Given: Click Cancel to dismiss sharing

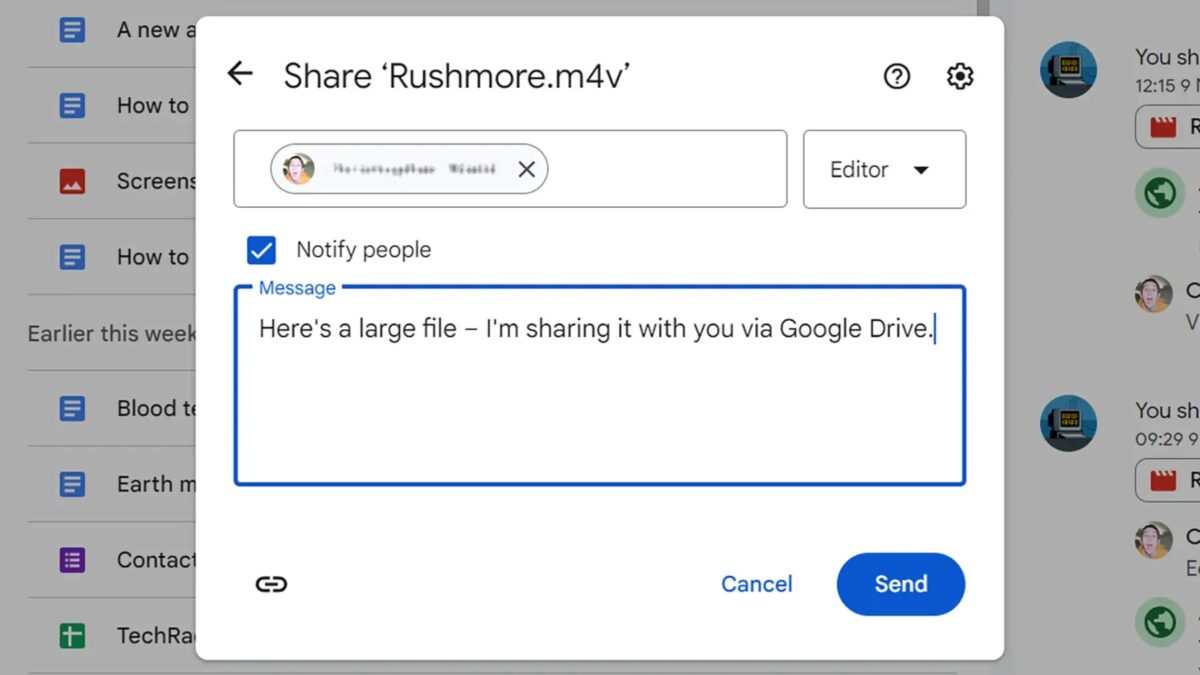Looking at the screenshot, I should [757, 584].
